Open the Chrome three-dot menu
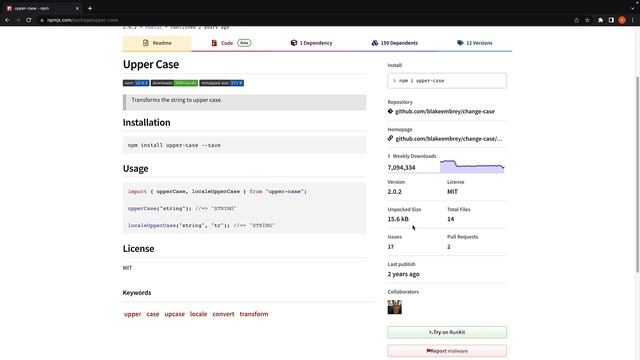This screenshot has width=640, height=360. coord(633,20)
